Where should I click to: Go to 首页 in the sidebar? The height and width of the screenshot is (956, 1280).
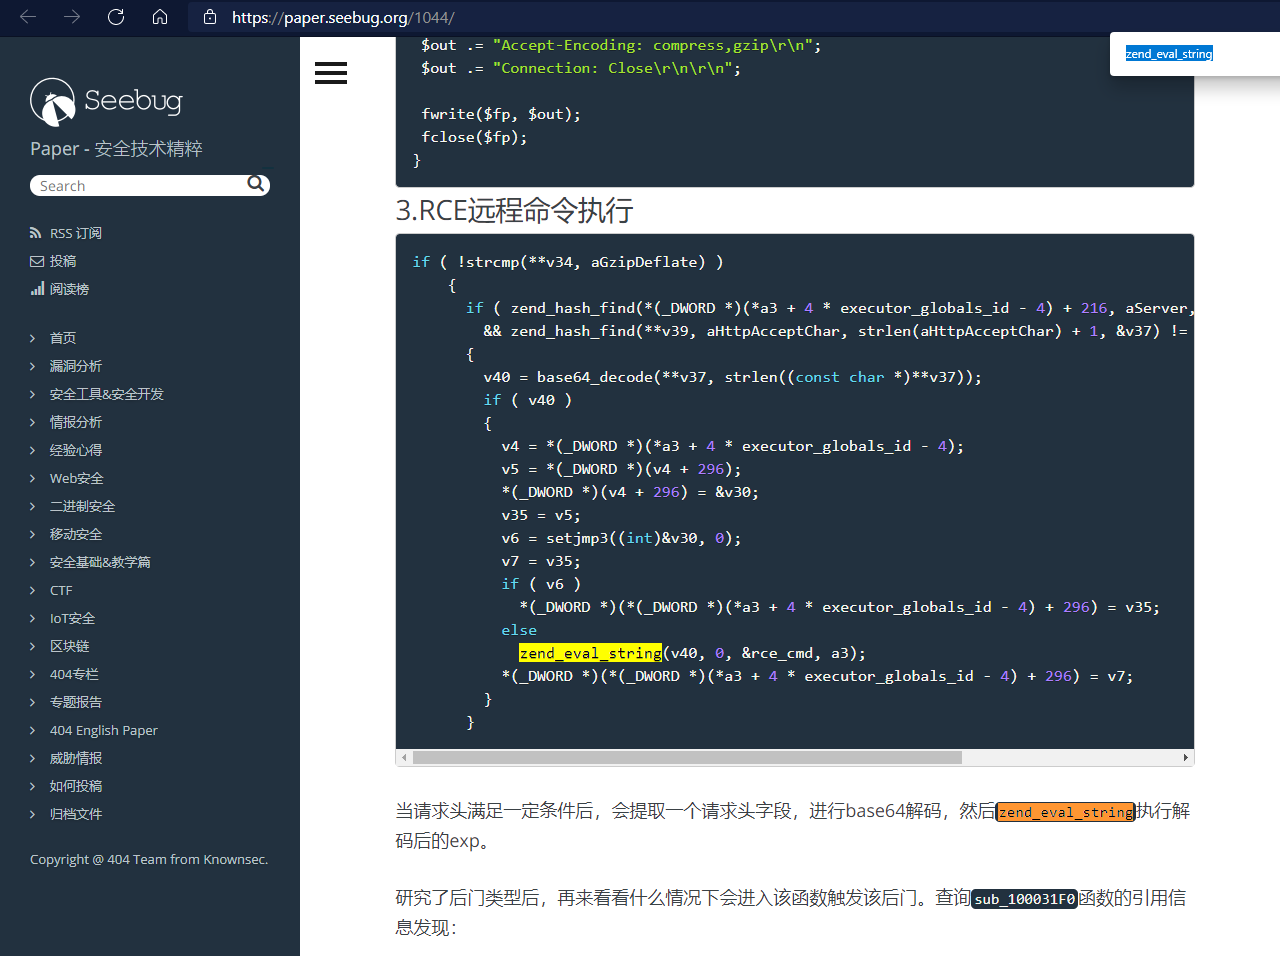pyautogui.click(x=63, y=338)
